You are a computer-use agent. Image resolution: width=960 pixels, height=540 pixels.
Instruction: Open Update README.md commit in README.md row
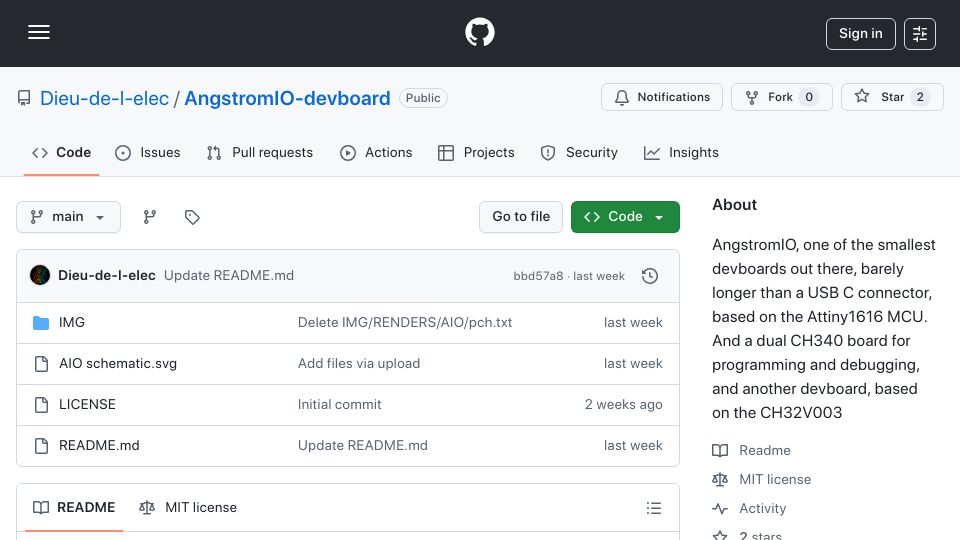(x=362, y=446)
